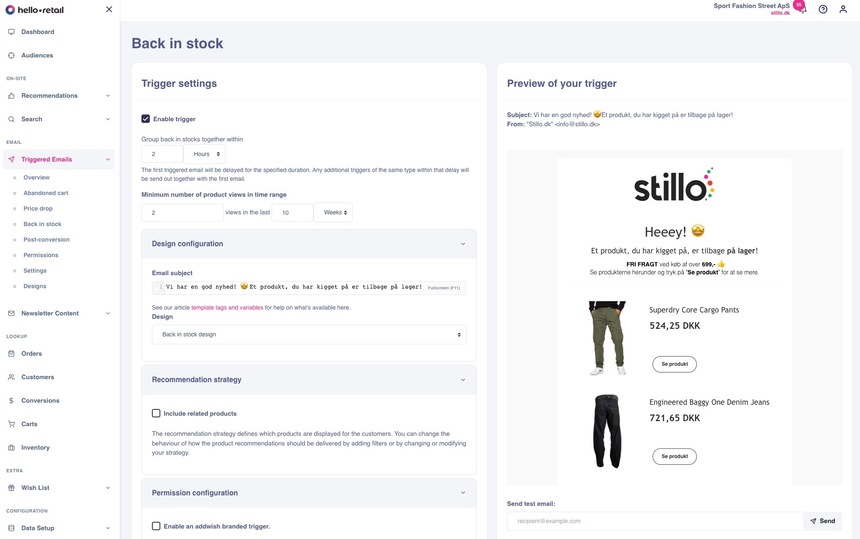Click the test email recipient field
Screen dimensions: 860x539
(x=655, y=521)
